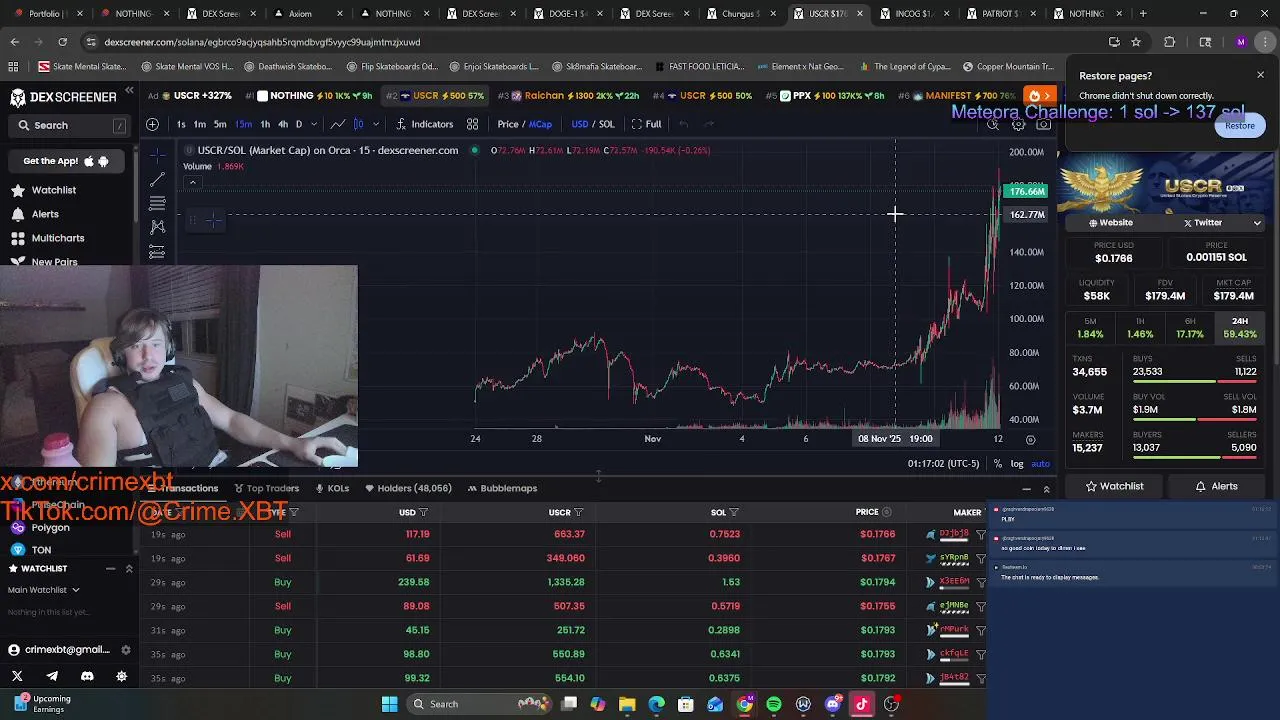
Task: Toggle auto scale on chart
Action: point(1040,464)
